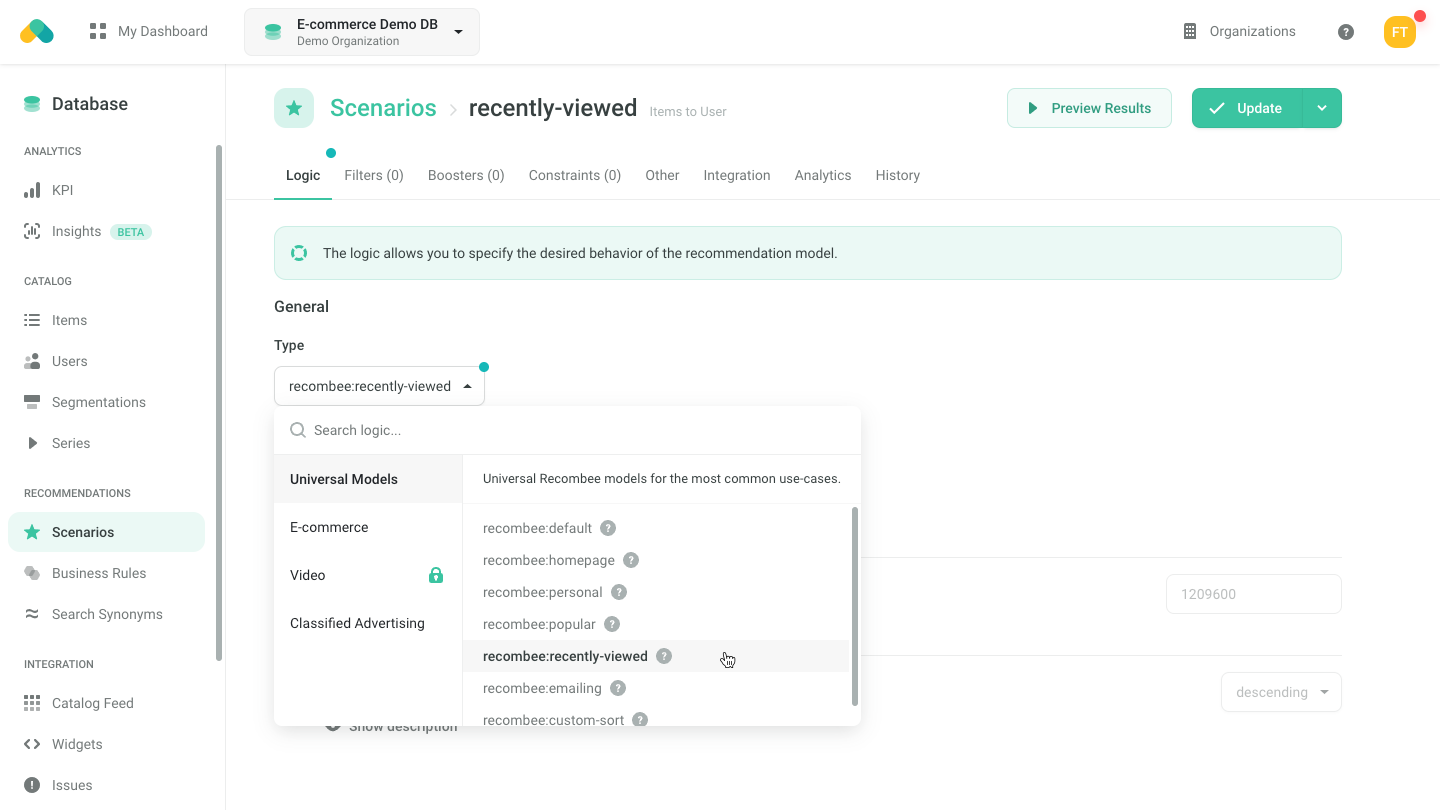This screenshot has height=810, width=1440.
Task: Select Universal Models category
Action: (x=368, y=479)
